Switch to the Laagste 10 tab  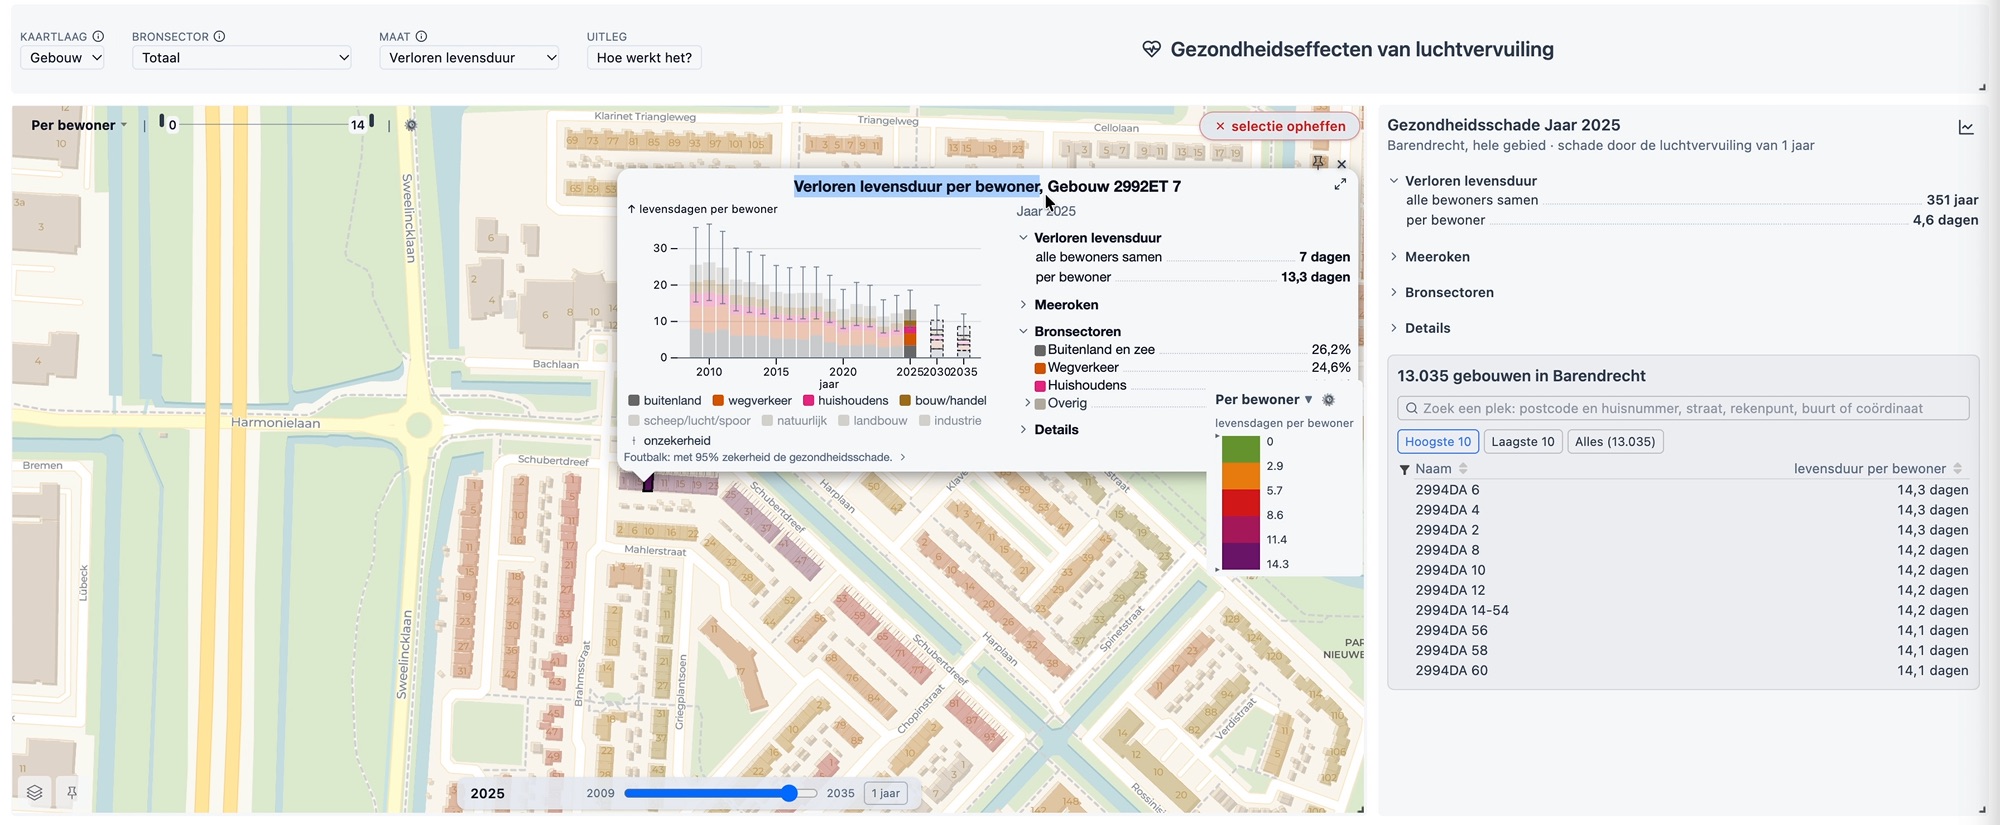[1523, 442]
